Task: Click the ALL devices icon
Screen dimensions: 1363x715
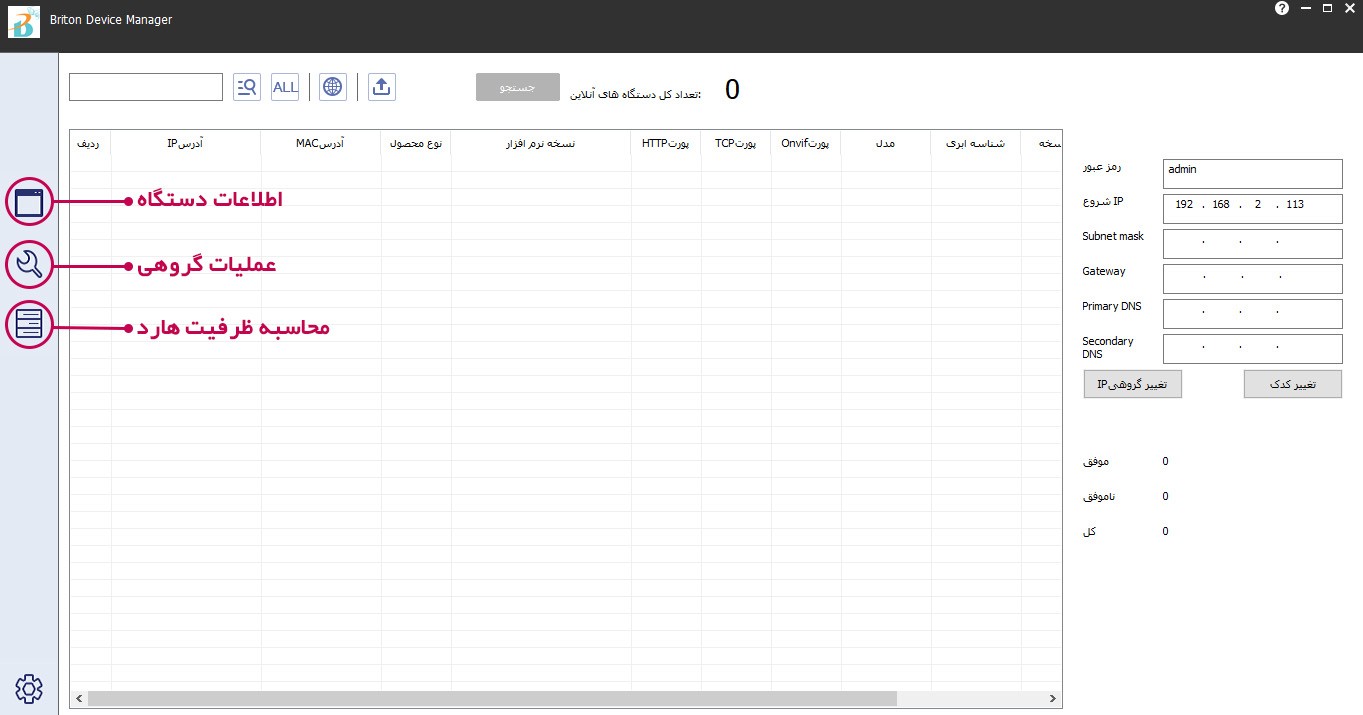Action: 285,87
